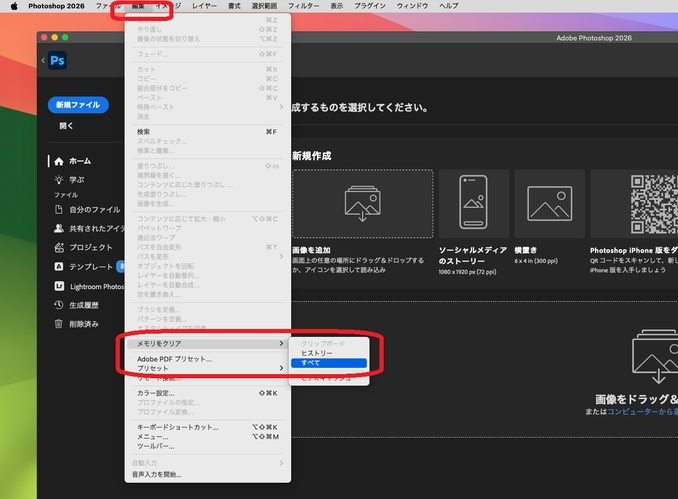Click the house icon beside ホーム
The image size is (678, 499).
(x=59, y=161)
